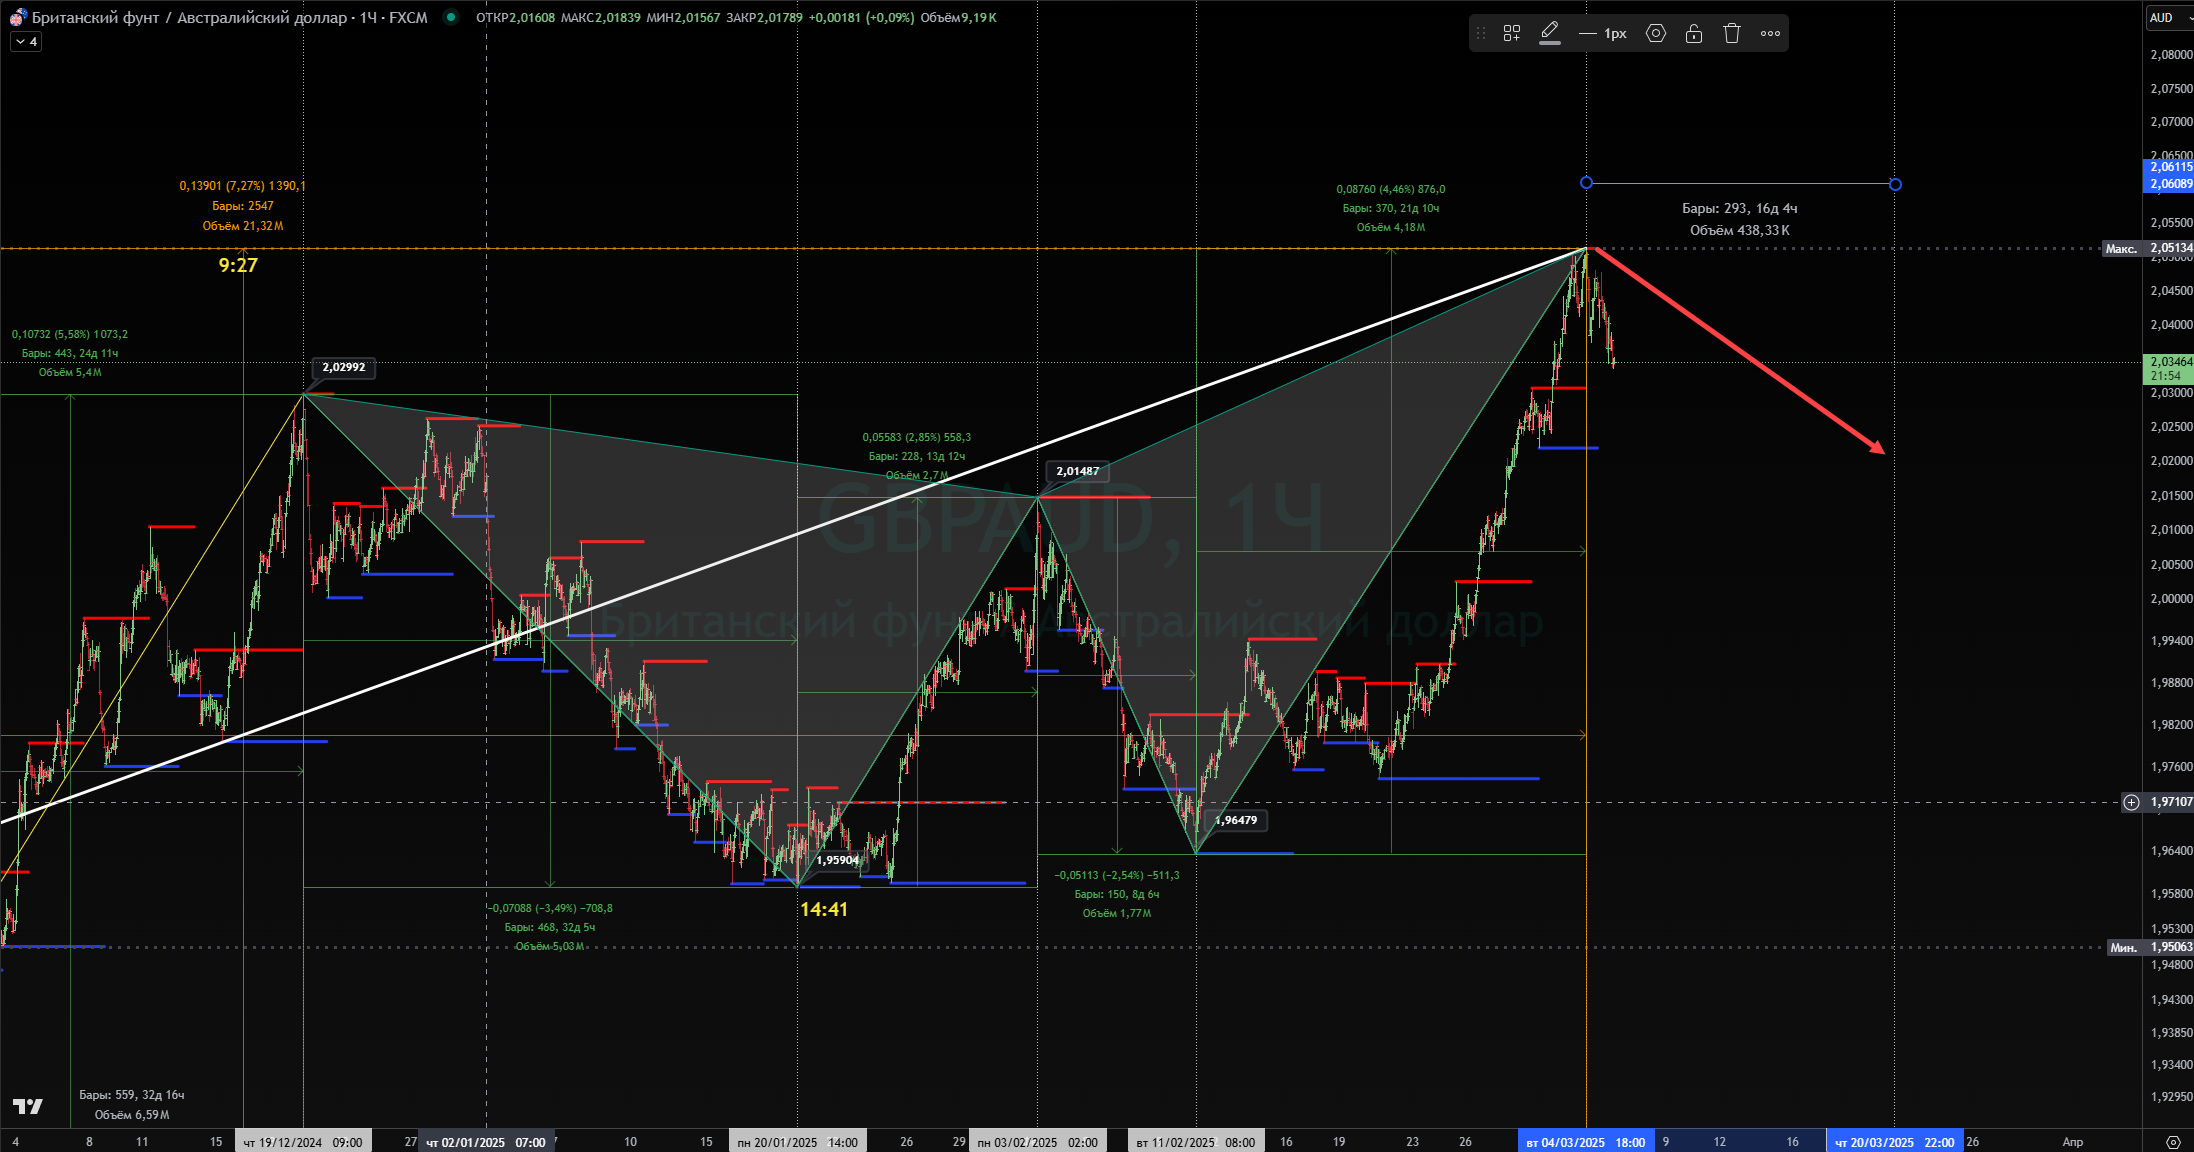
Task: Click the yellow 14:41 text label
Action: point(824,909)
